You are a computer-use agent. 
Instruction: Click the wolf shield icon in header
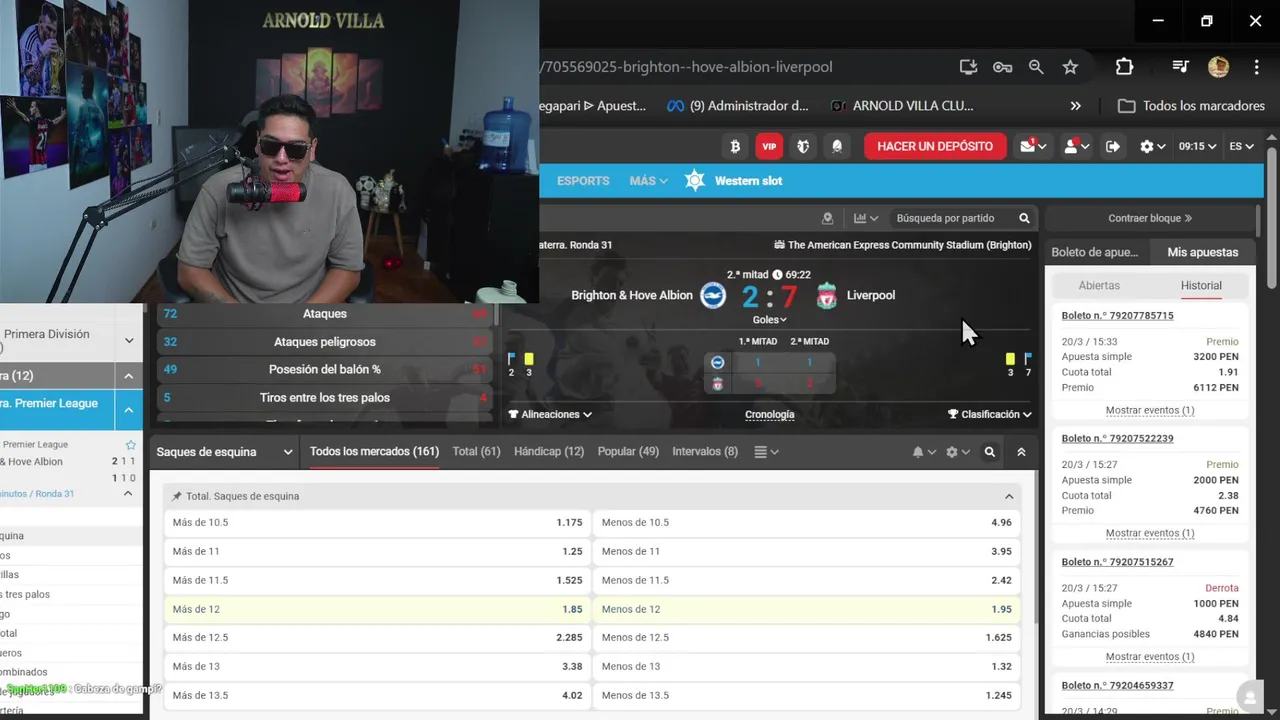[x=803, y=146]
